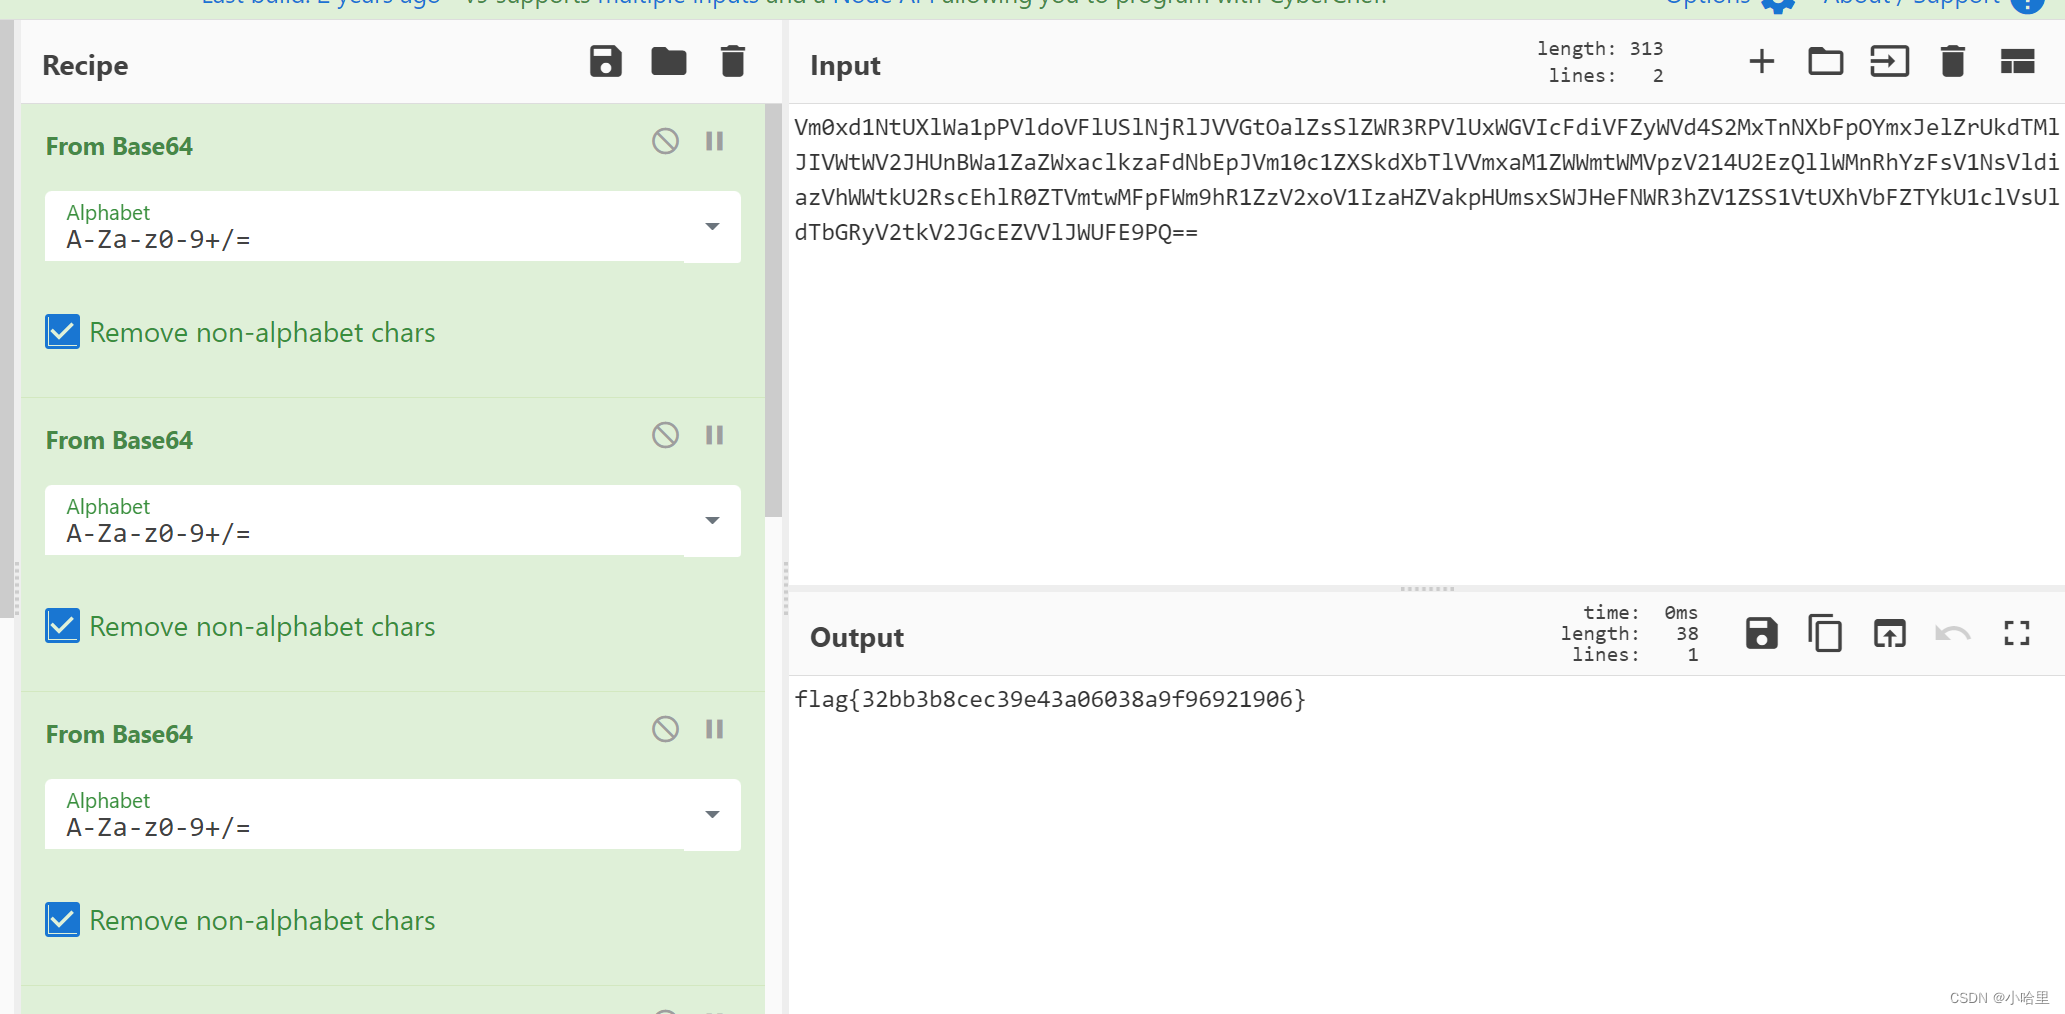Click the Recipe panel heading
This screenshot has width=2065, height=1014.
85,66
